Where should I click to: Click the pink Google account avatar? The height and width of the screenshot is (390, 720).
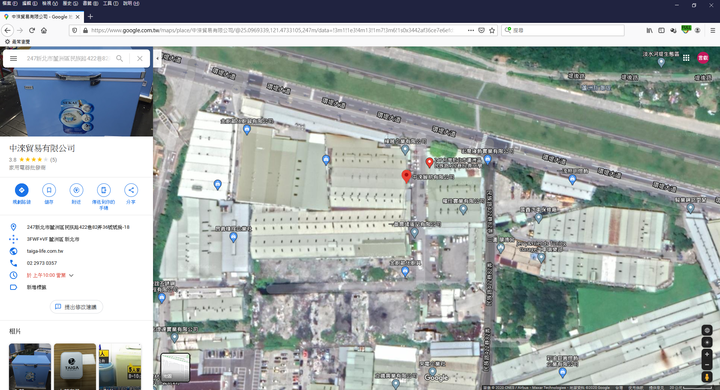click(x=703, y=57)
